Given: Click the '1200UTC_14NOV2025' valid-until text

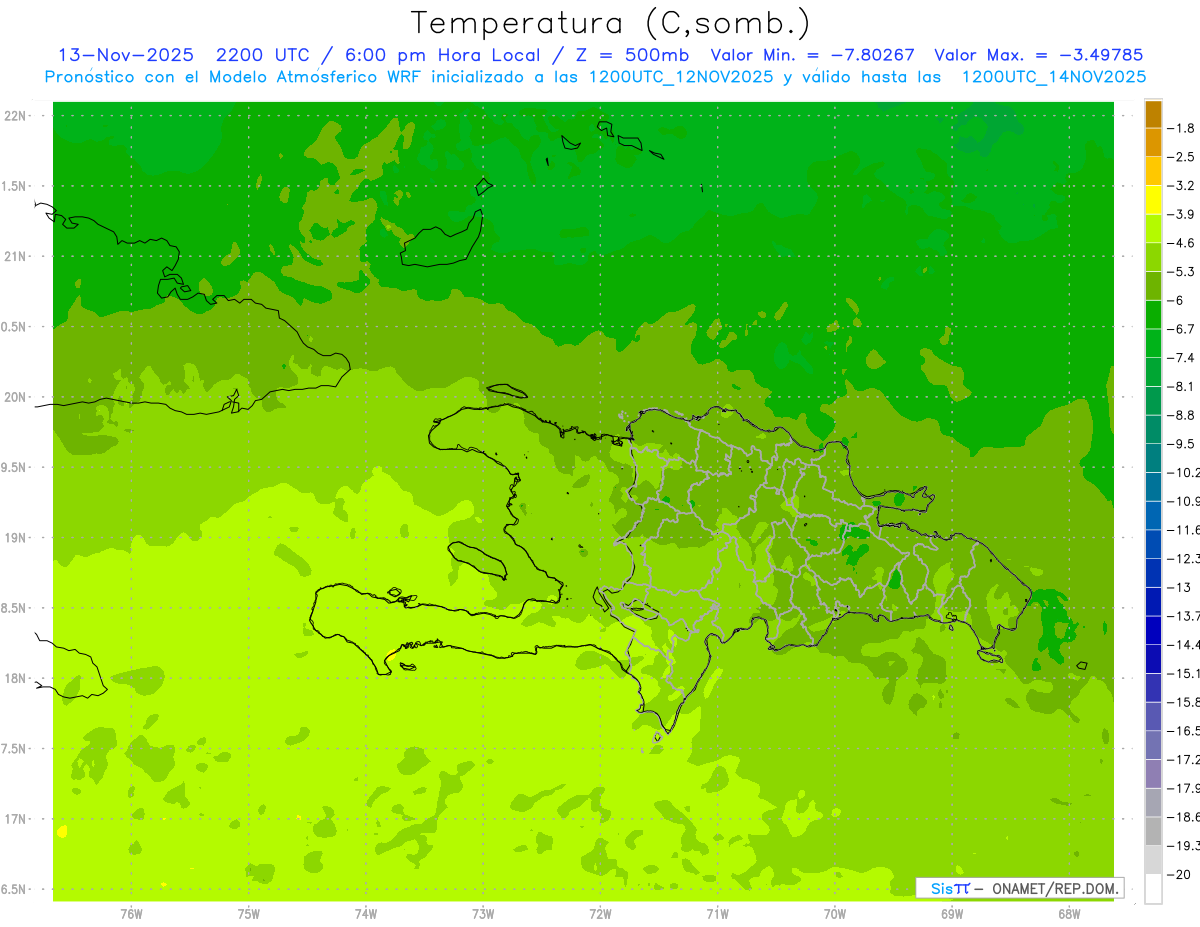Looking at the screenshot, I should [1053, 77].
